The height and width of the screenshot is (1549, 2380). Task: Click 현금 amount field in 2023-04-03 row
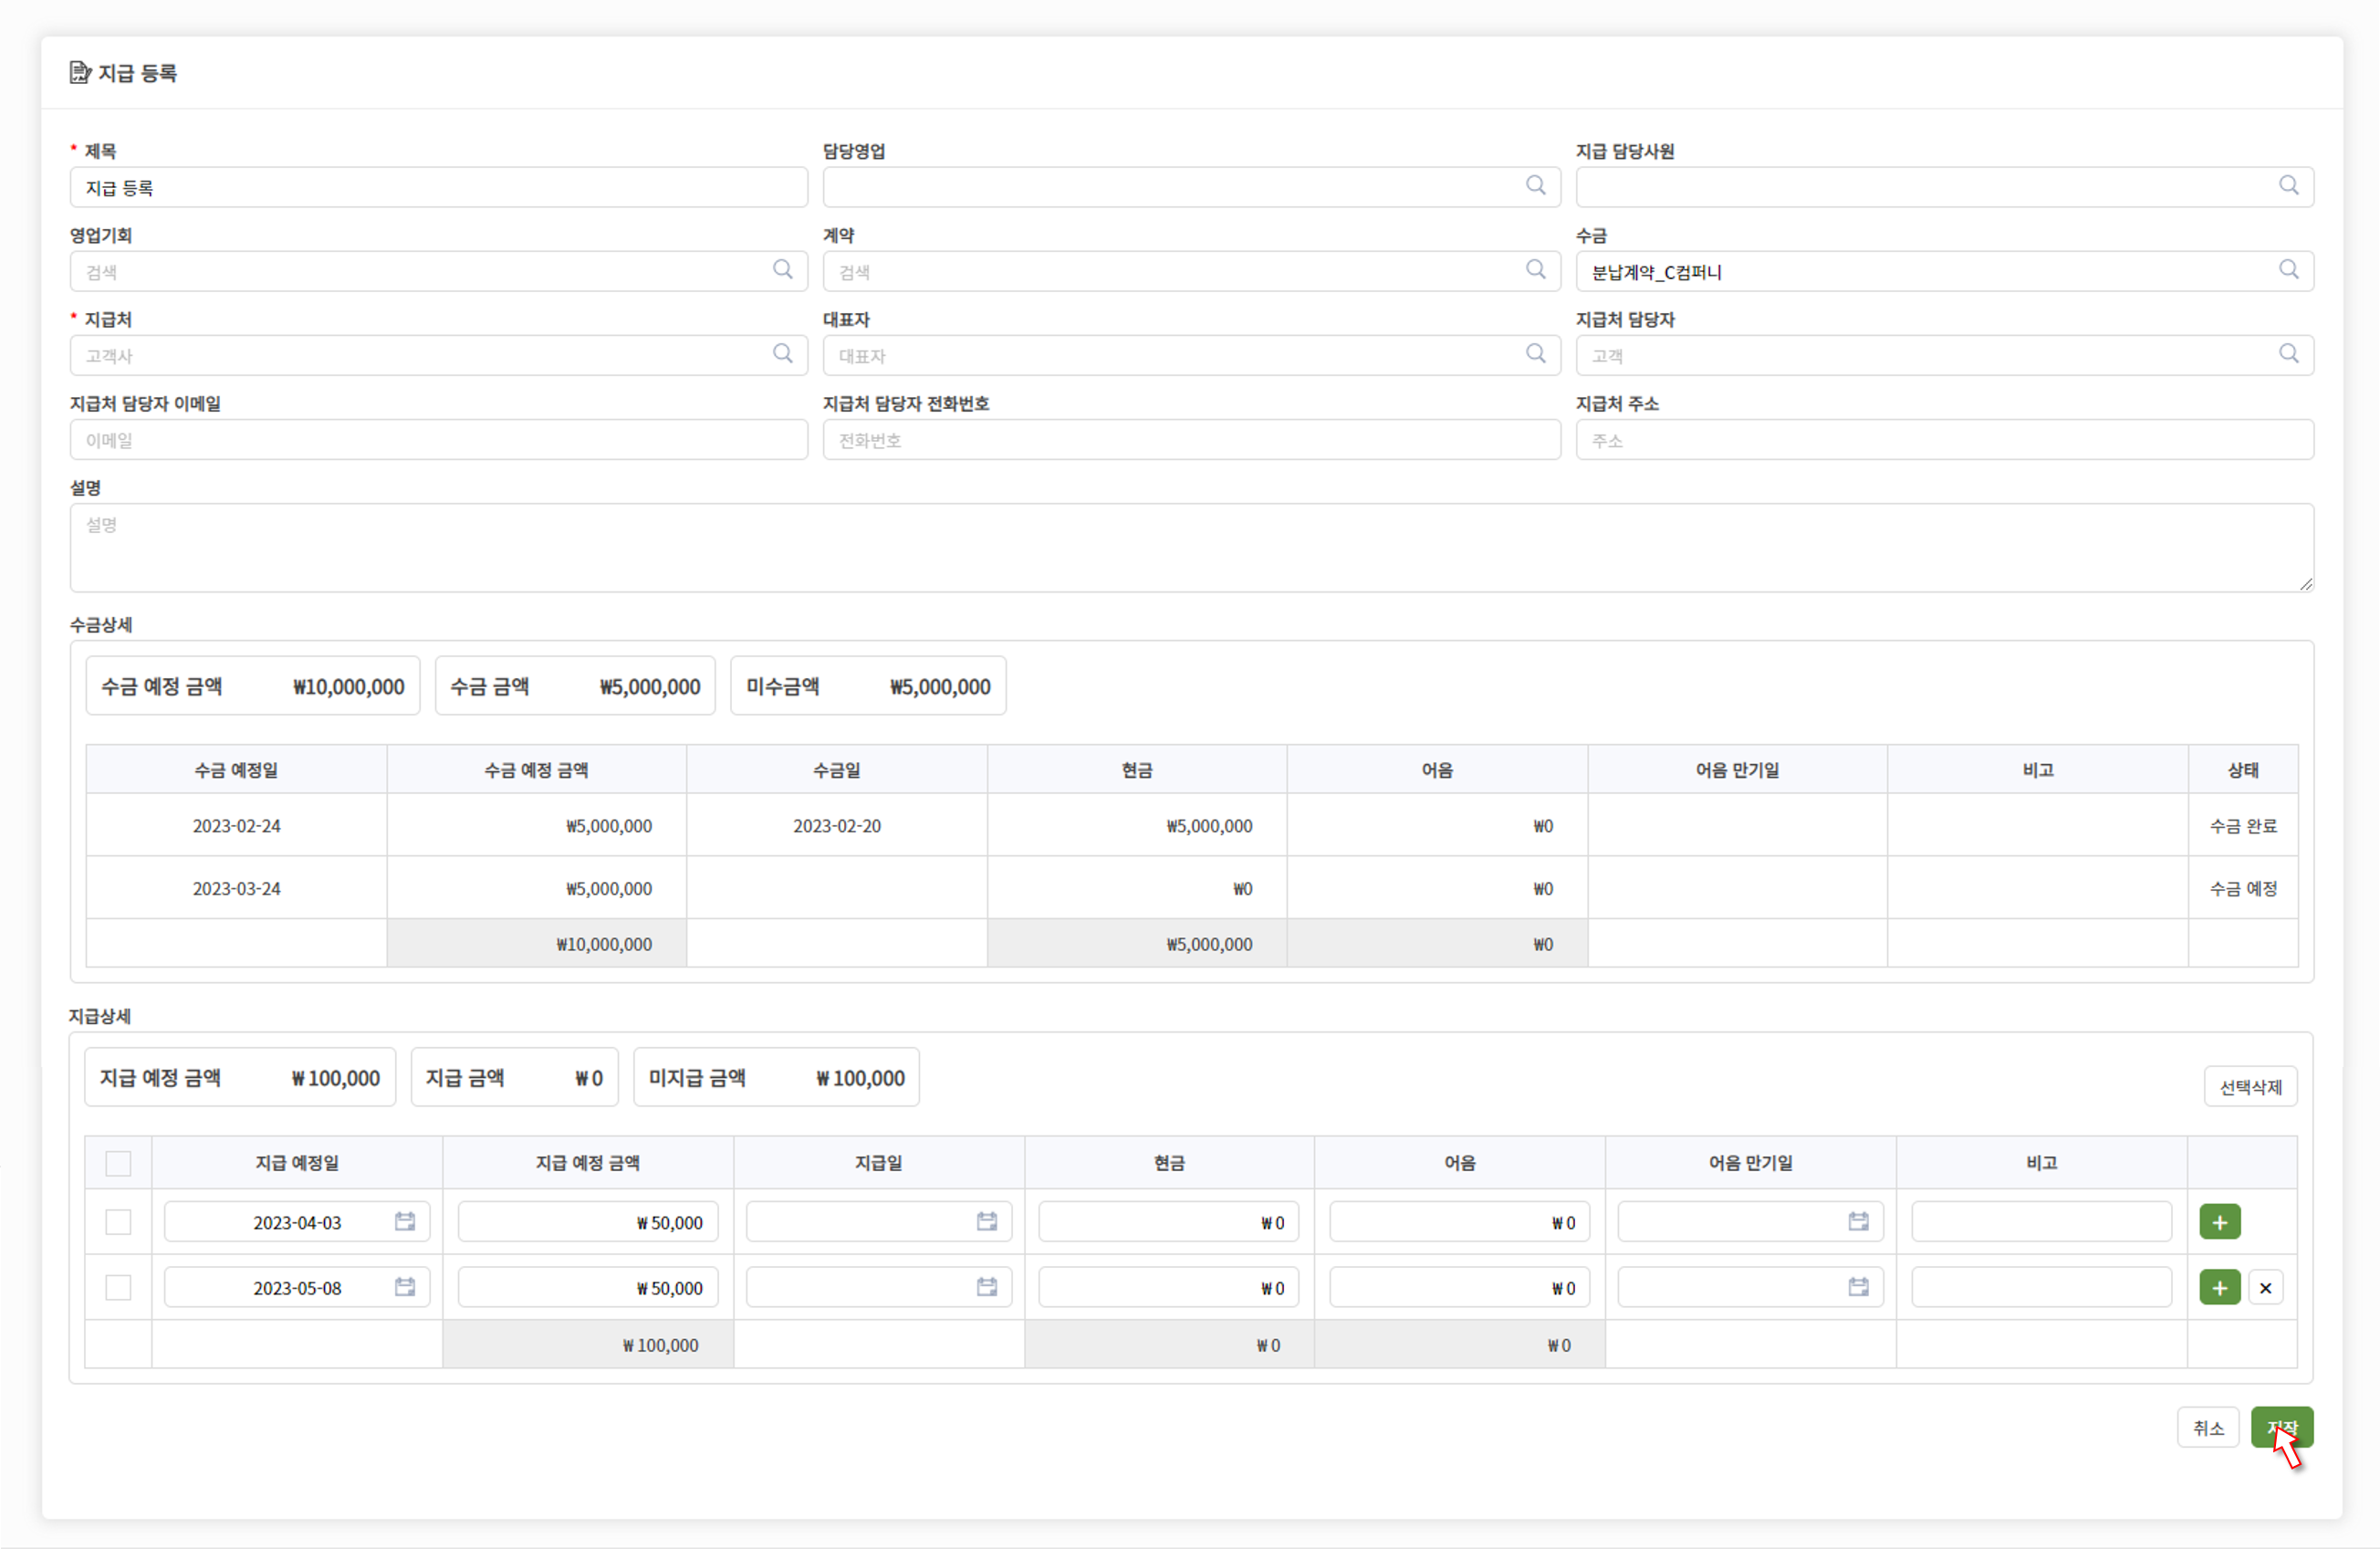tap(1169, 1222)
